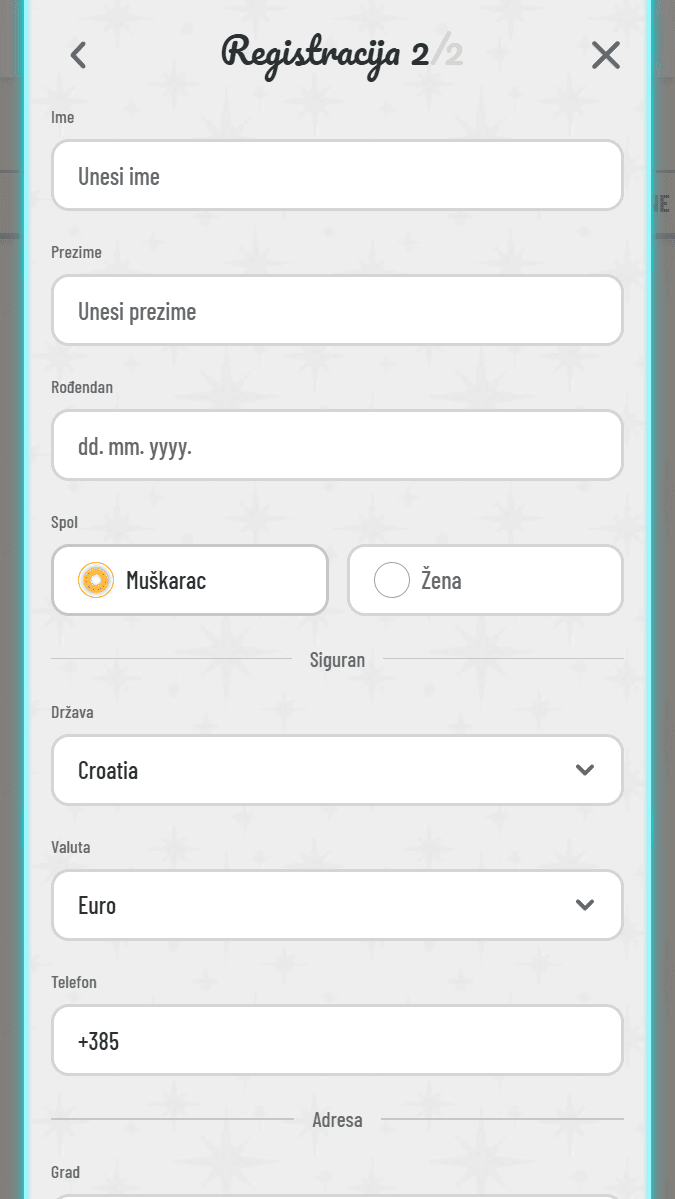Click the Grad field label
The height and width of the screenshot is (1199, 675).
point(65,1172)
